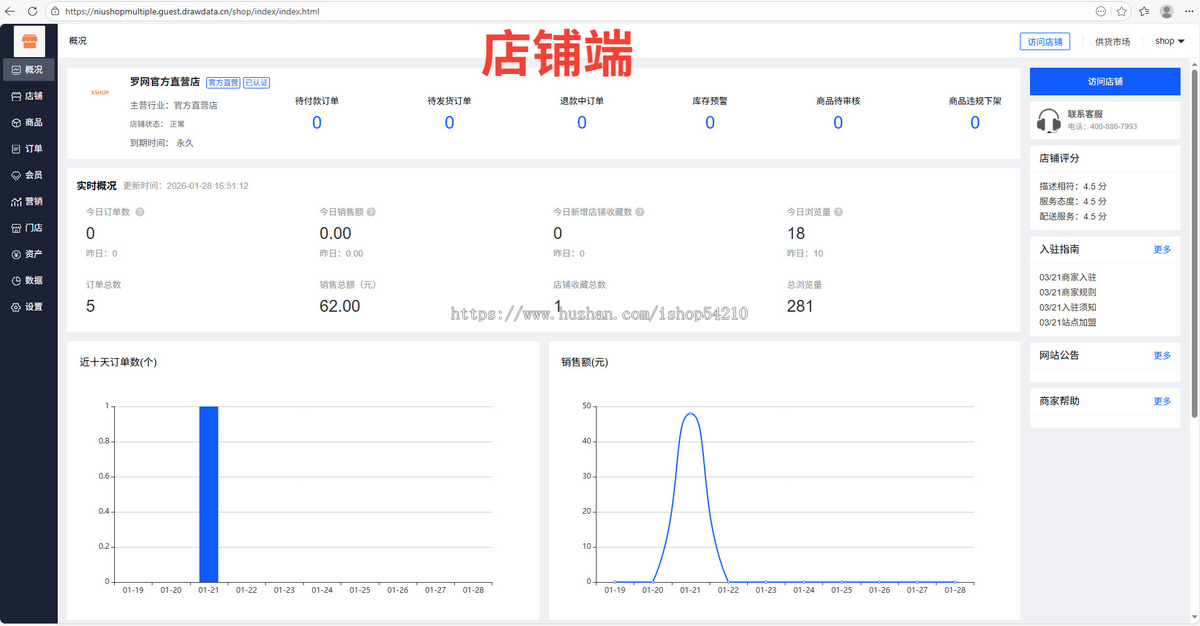Click help icon beside 今日浏览量
The height and width of the screenshot is (626, 1200).
point(838,212)
